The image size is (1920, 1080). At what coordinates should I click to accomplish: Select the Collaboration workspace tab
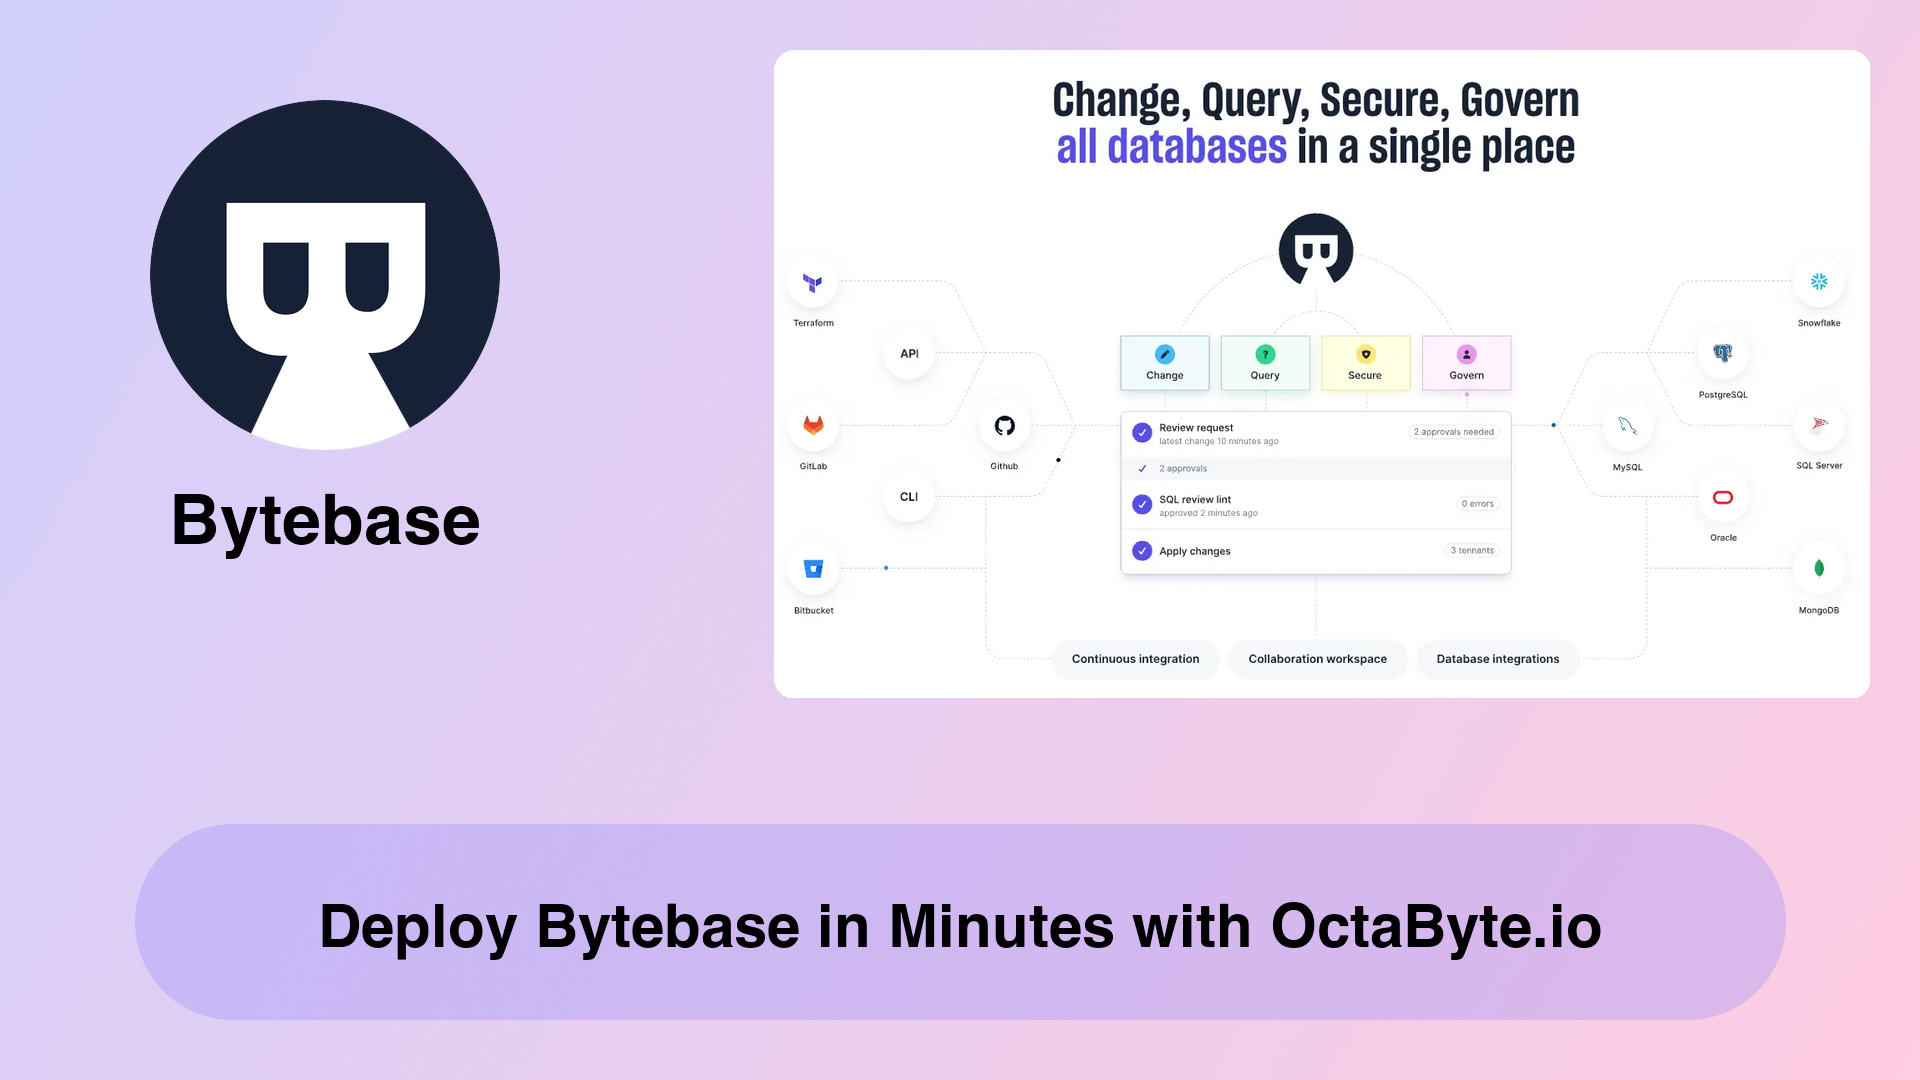(x=1316, y=658)
